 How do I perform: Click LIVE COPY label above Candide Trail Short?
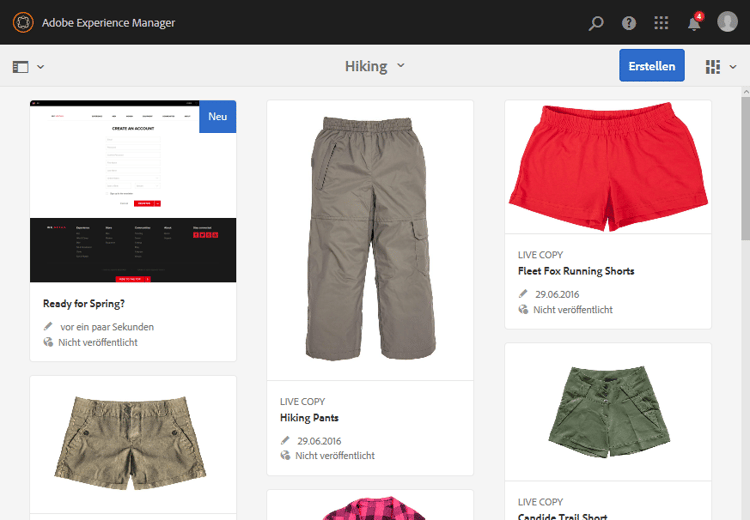coord(540,502)
